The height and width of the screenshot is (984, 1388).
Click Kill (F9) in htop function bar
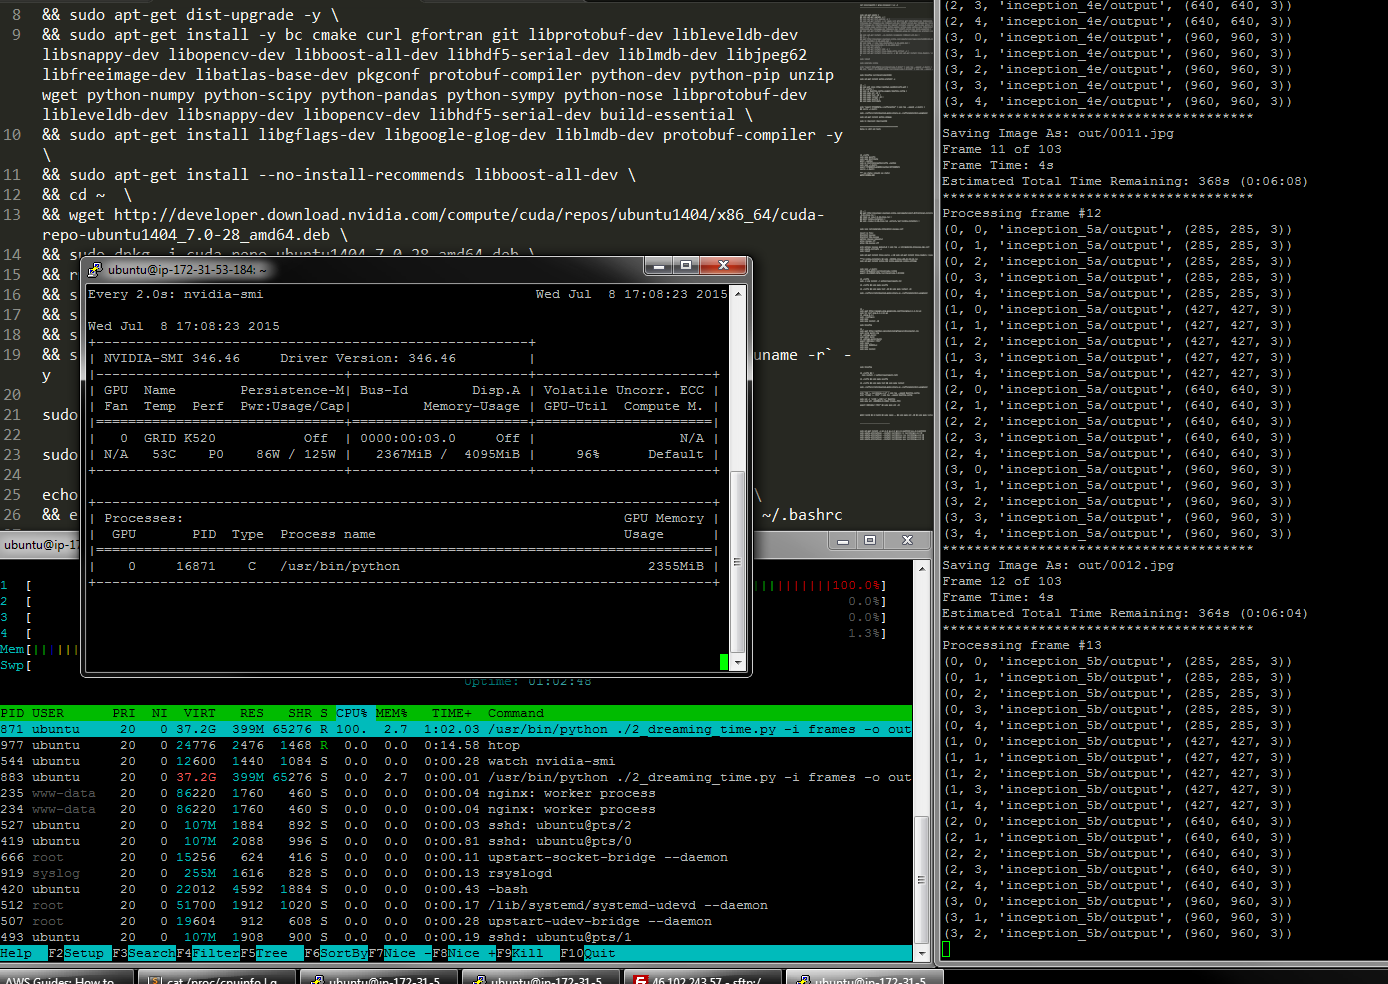(528, 953)
